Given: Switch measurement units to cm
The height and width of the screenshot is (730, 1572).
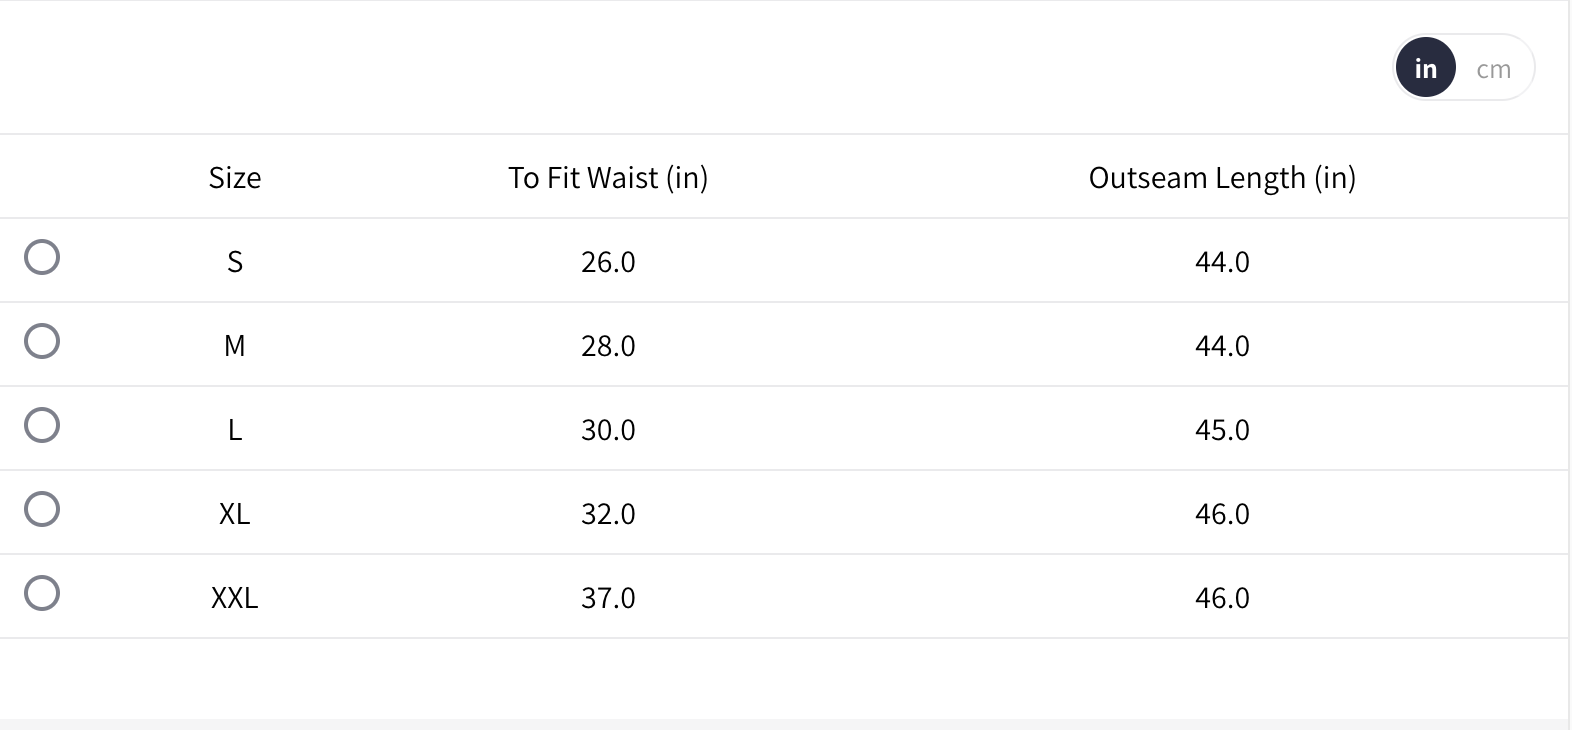Looking at the screenshot, I should [x=1493, y=69].
